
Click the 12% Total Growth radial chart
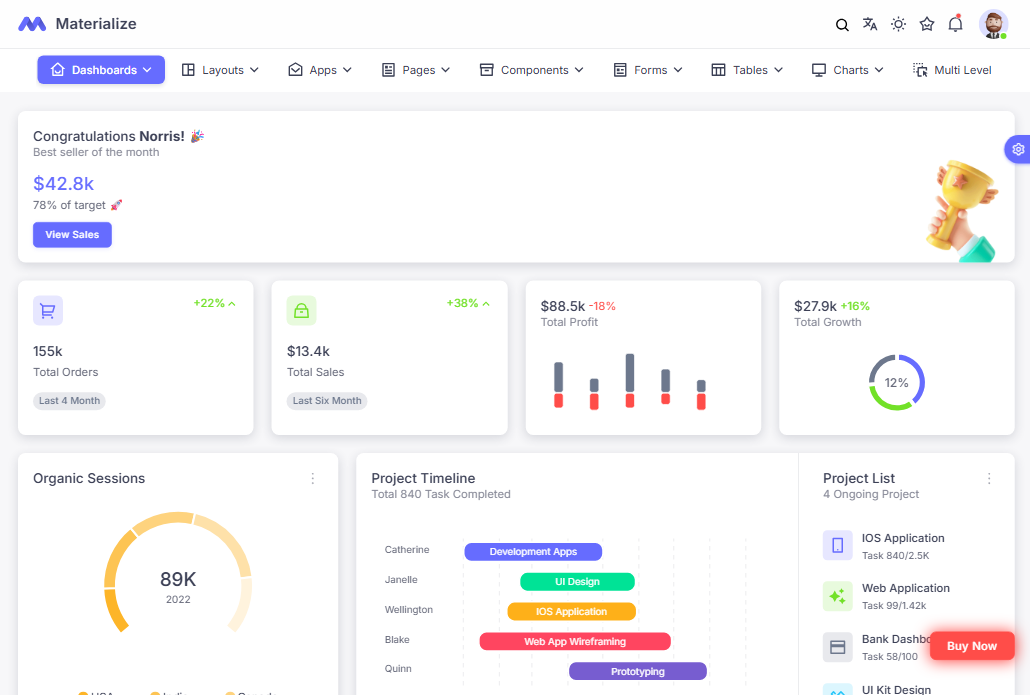(897, 382)
